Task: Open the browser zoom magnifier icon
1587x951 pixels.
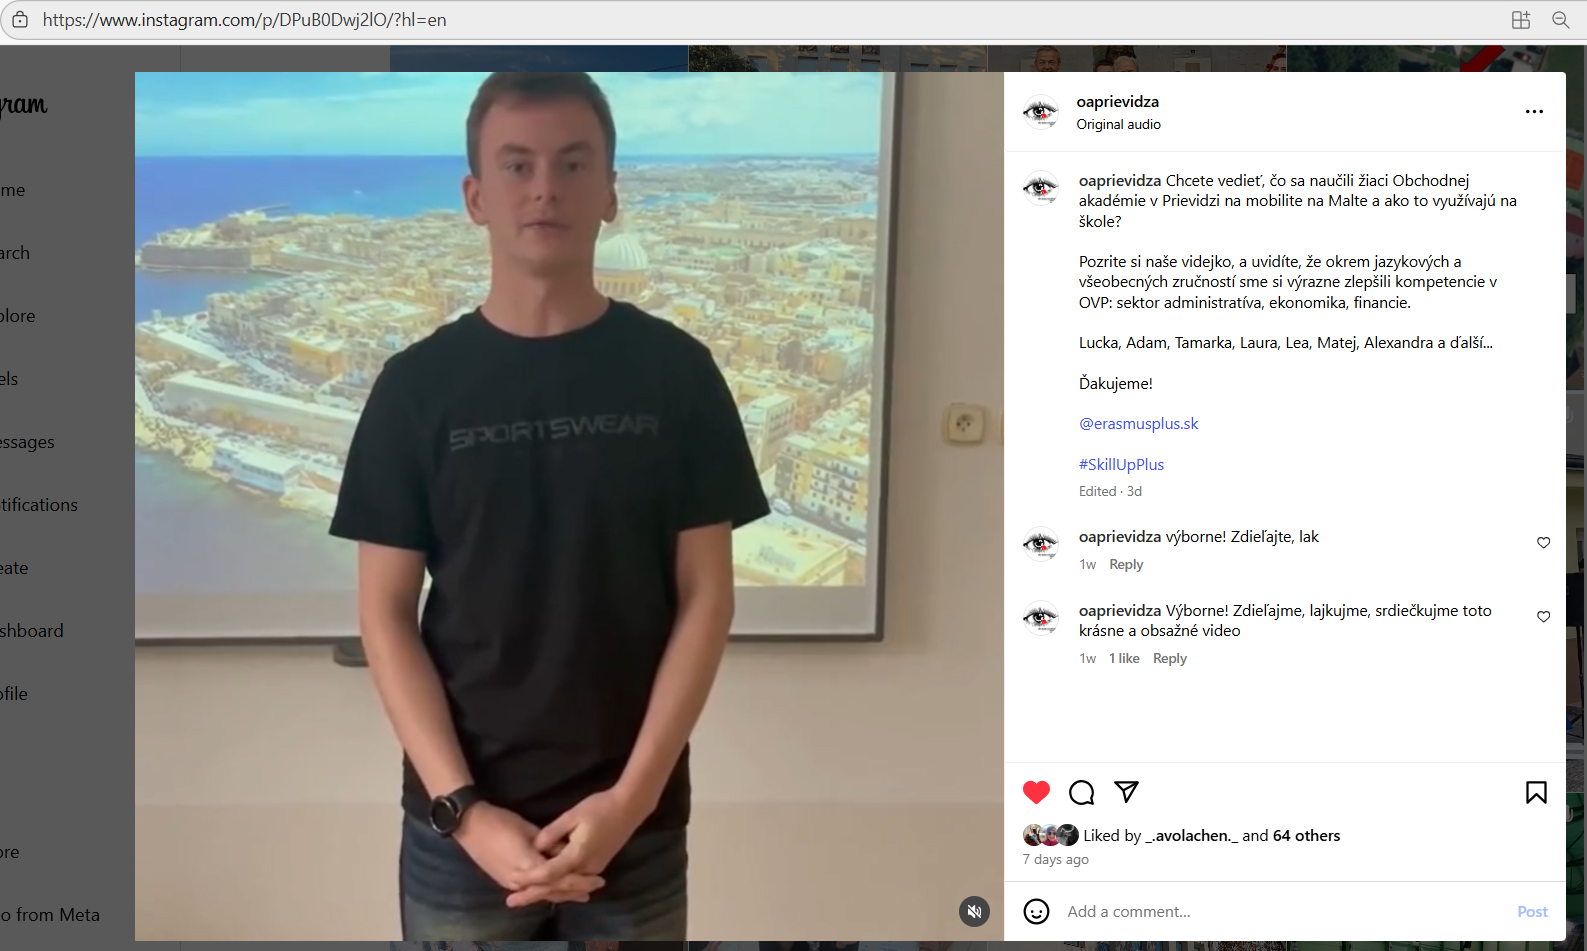Action: click(1560, 20)
